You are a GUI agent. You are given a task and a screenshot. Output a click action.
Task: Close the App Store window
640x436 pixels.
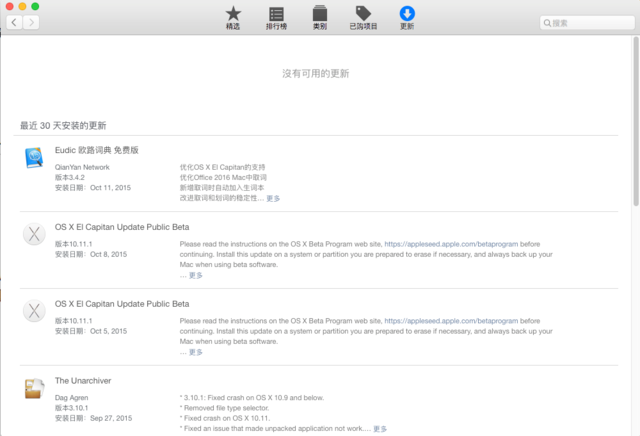tap(9, 6)
